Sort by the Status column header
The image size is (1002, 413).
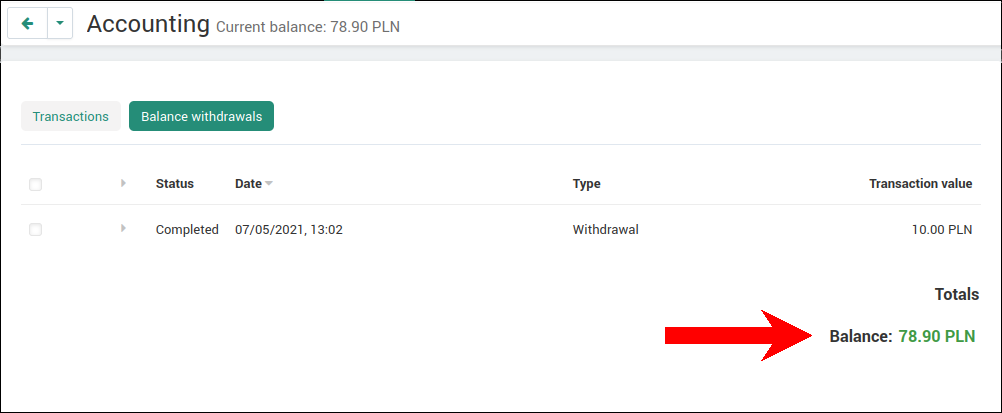click(x=174, y=183)
